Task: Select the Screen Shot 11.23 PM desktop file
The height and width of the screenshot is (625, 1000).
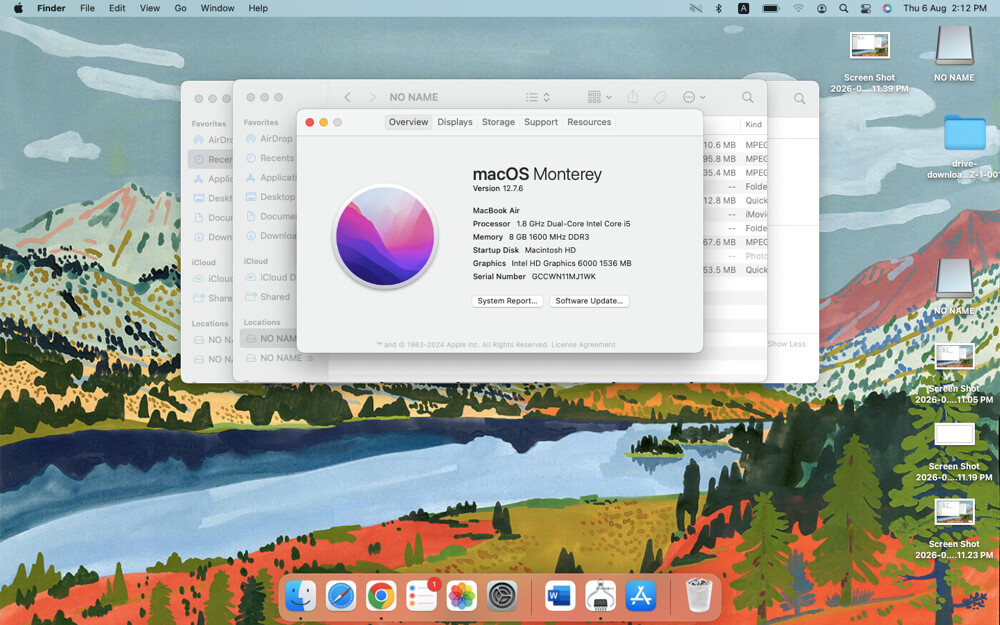Action: point(954,529)
